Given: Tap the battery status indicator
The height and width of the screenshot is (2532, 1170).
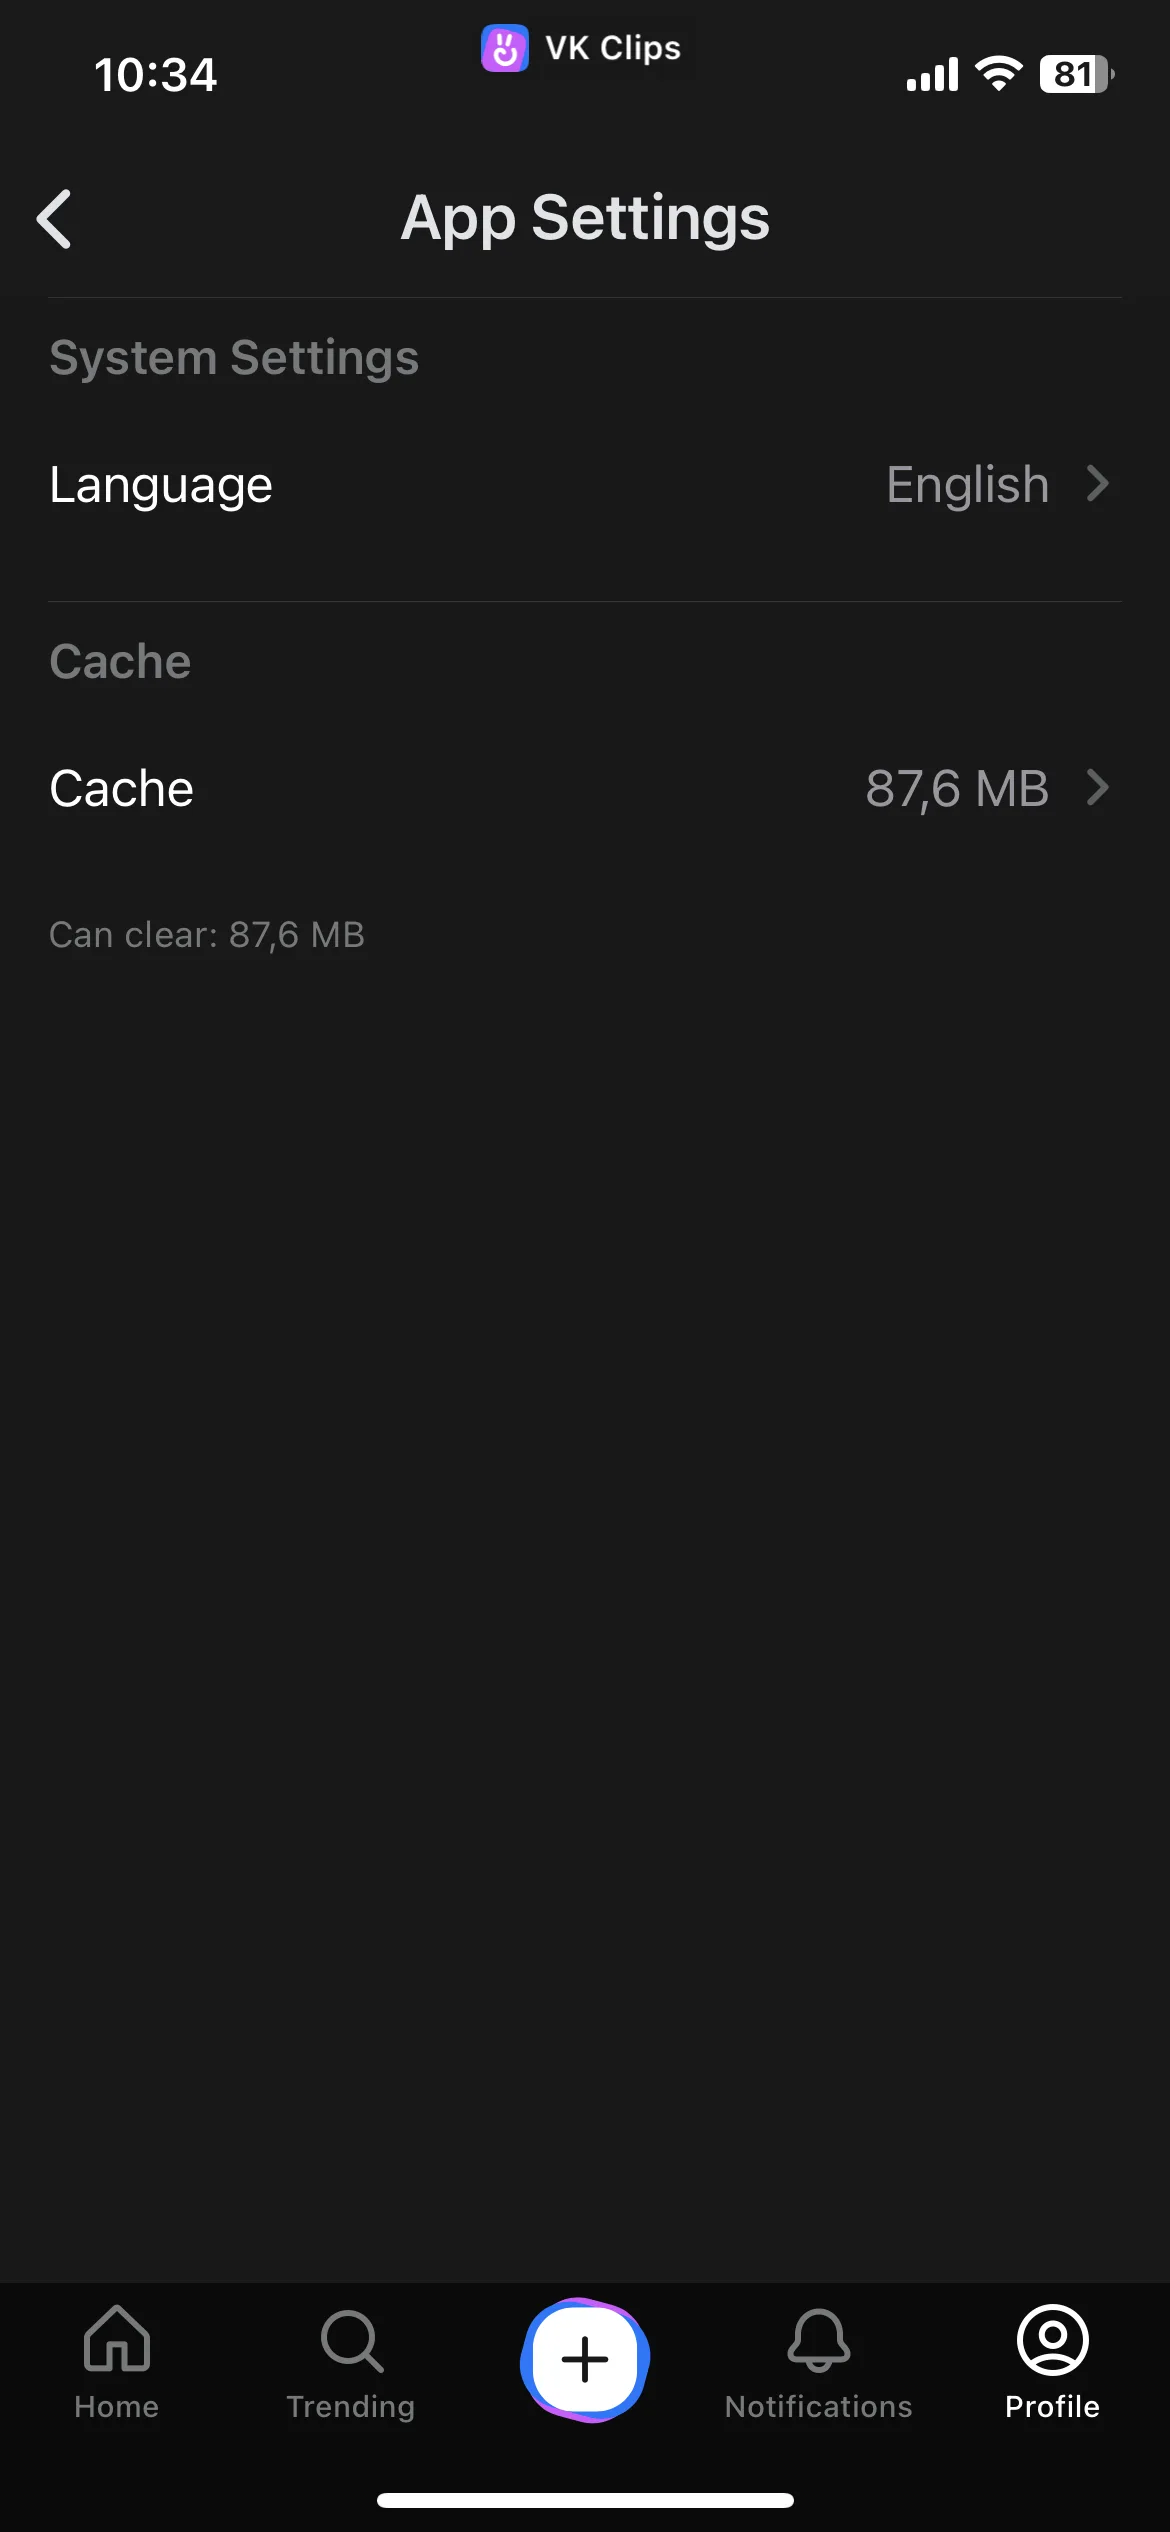Looking at the screenshot, I should coord(1077,74).
